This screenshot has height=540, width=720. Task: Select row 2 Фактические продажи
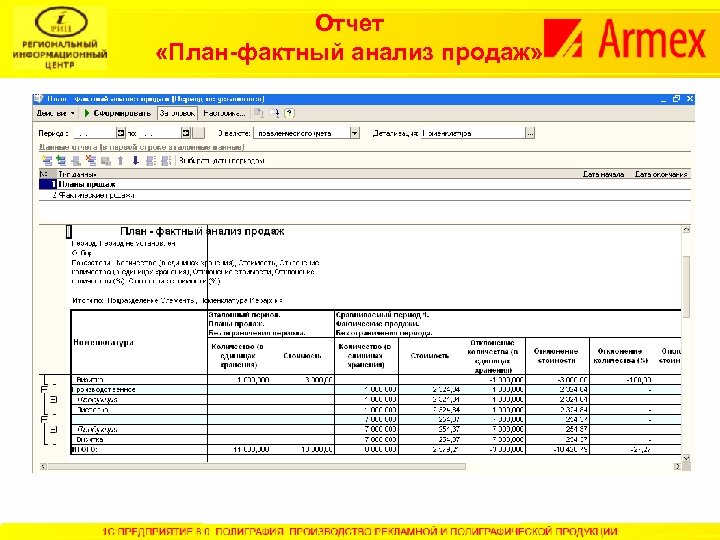click(x=365, y=195)
